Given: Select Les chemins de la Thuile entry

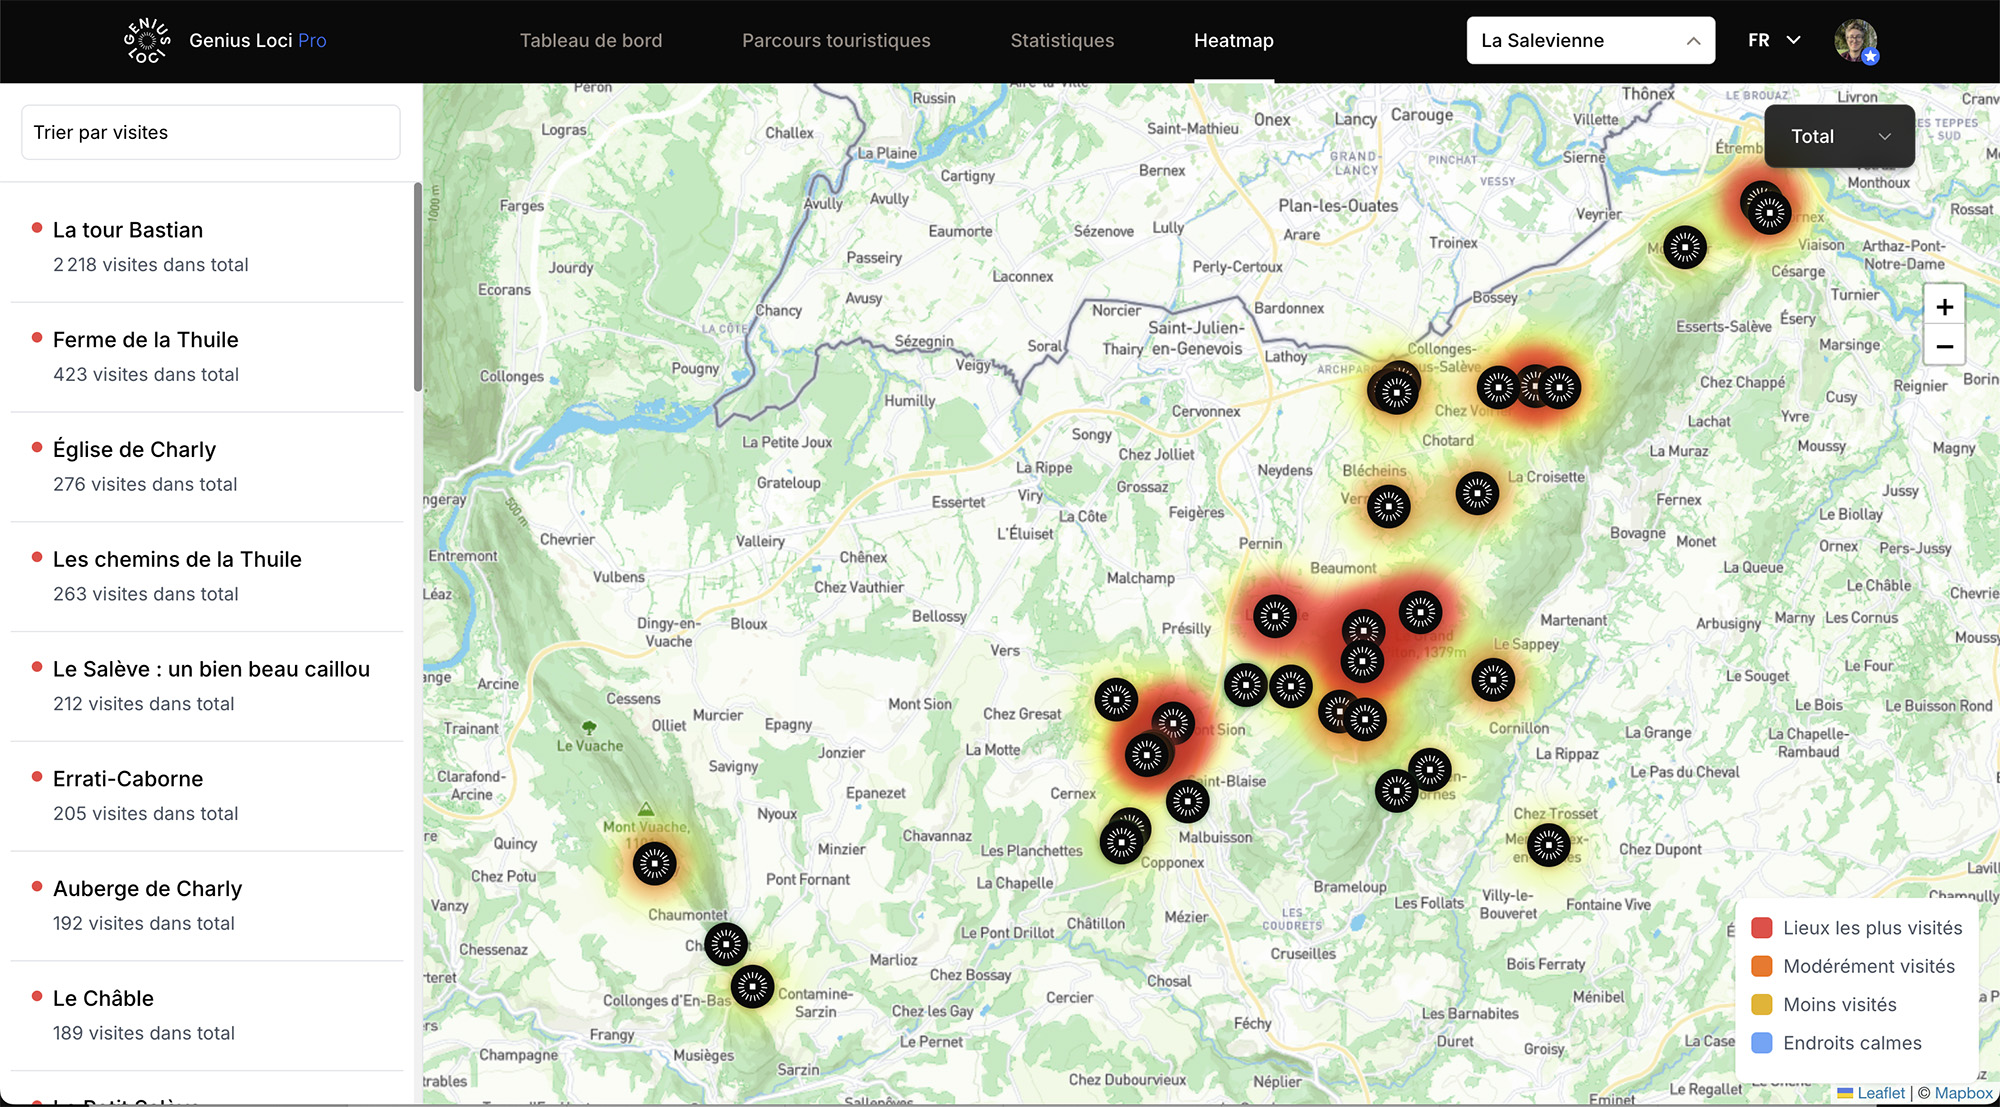Looking at the screenshot, I should (207, 577).
